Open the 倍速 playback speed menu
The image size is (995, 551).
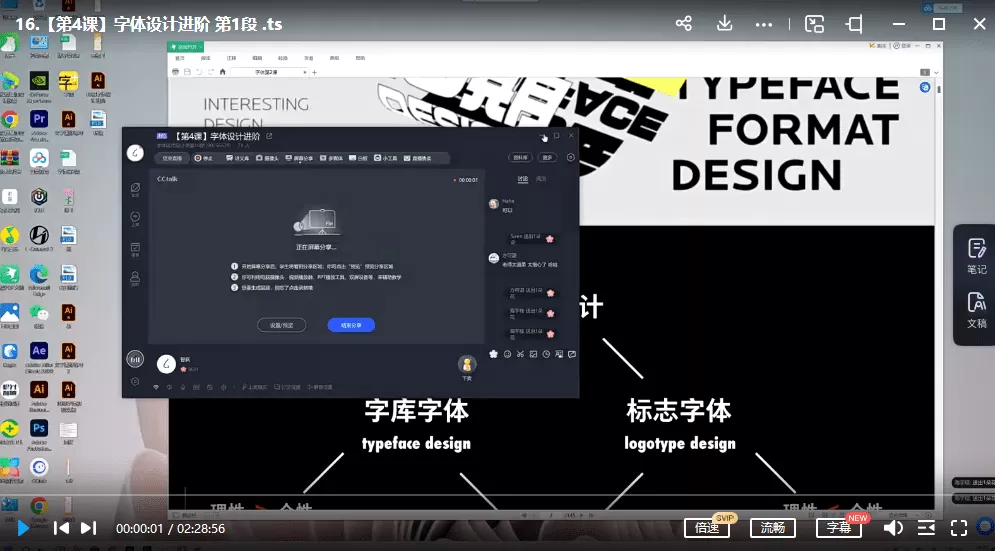(x=708, y=528)
